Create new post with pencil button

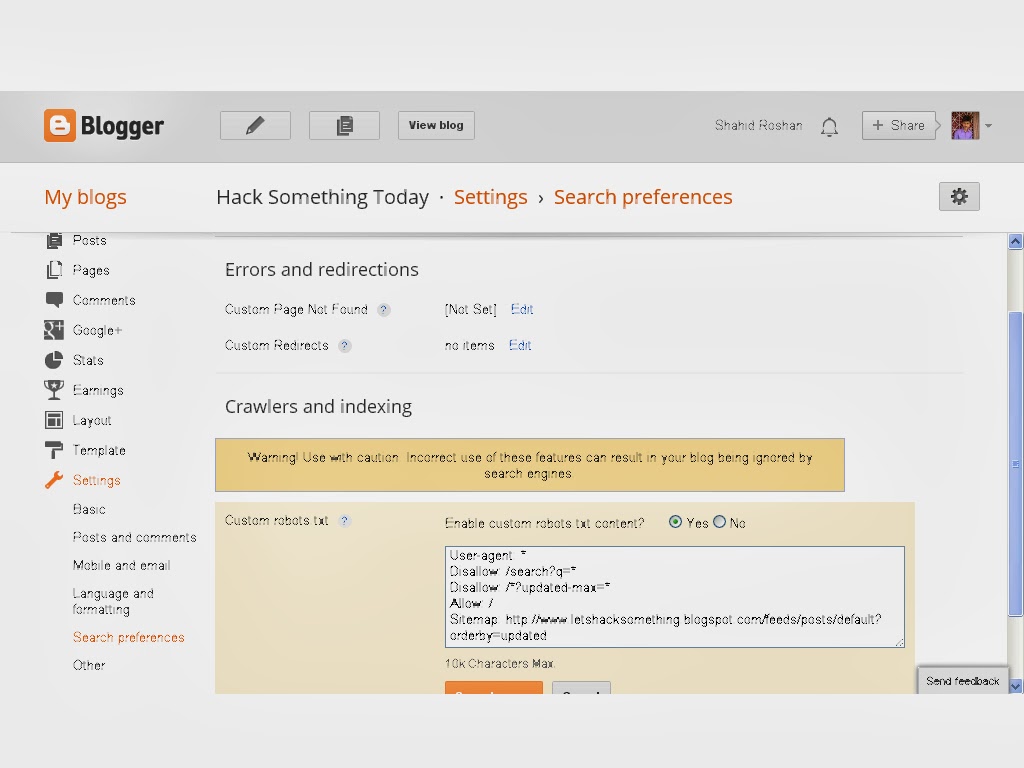pos(255,125)
